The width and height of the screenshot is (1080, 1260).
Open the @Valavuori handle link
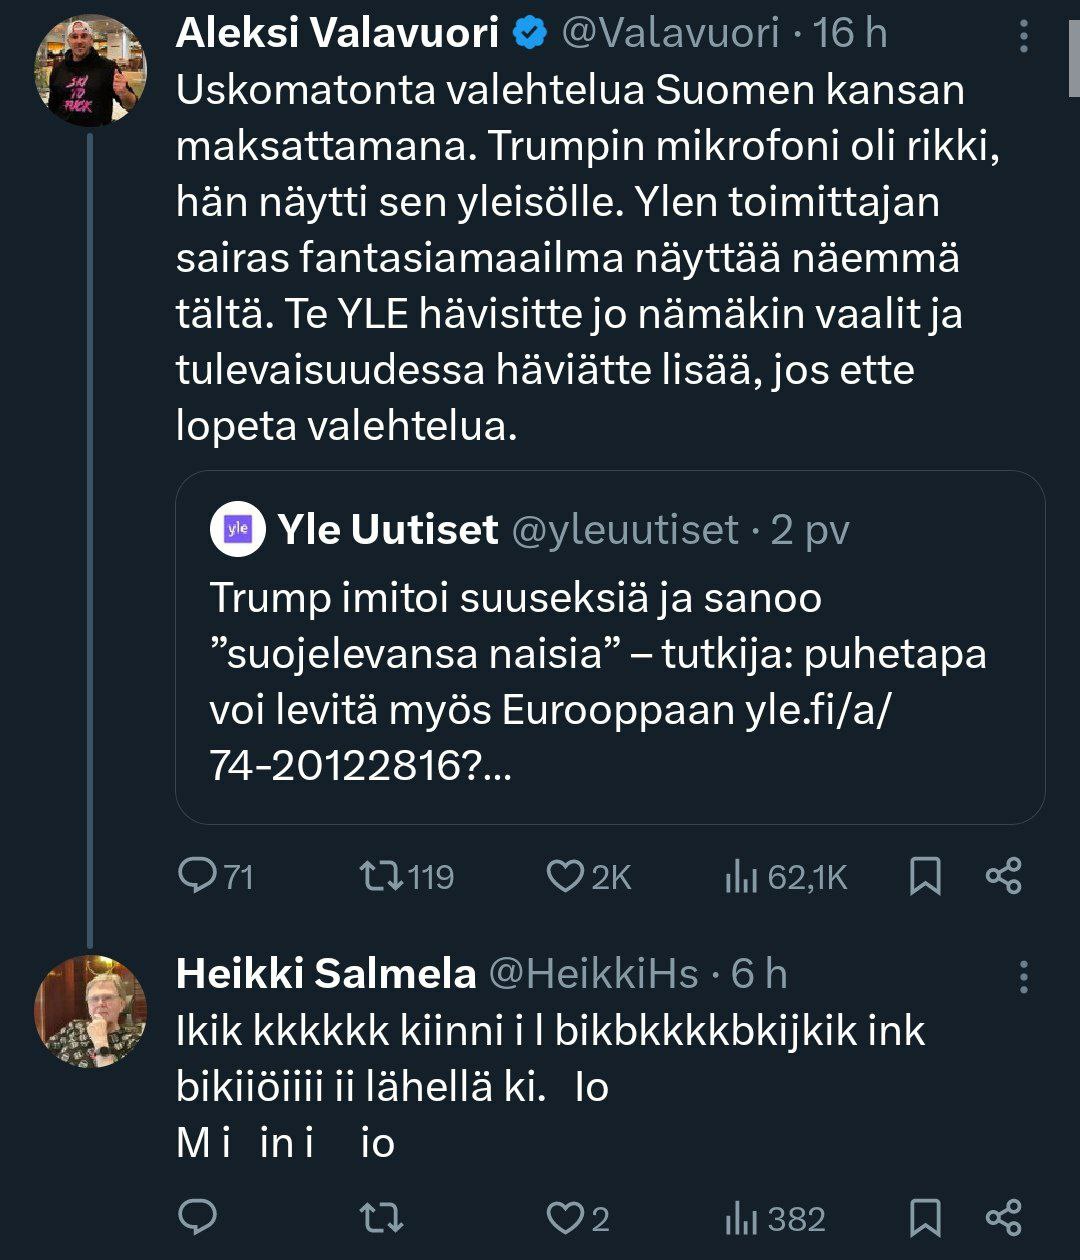(670, 34)
